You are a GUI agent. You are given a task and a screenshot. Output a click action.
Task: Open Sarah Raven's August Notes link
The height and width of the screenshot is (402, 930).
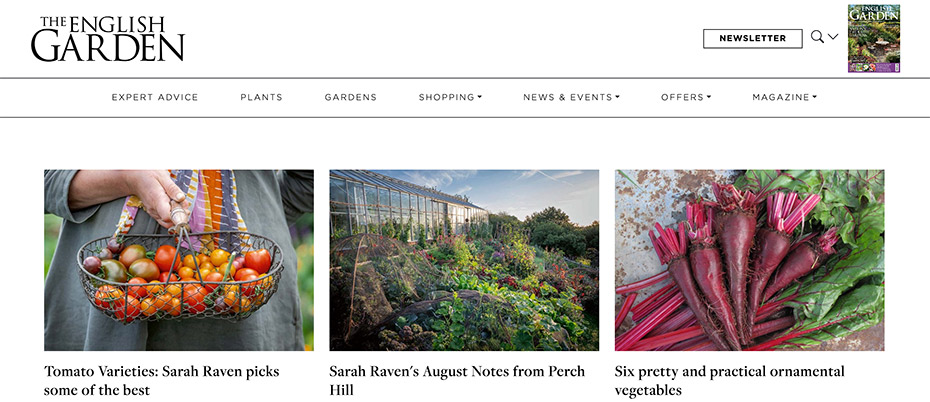click(457, 381)
